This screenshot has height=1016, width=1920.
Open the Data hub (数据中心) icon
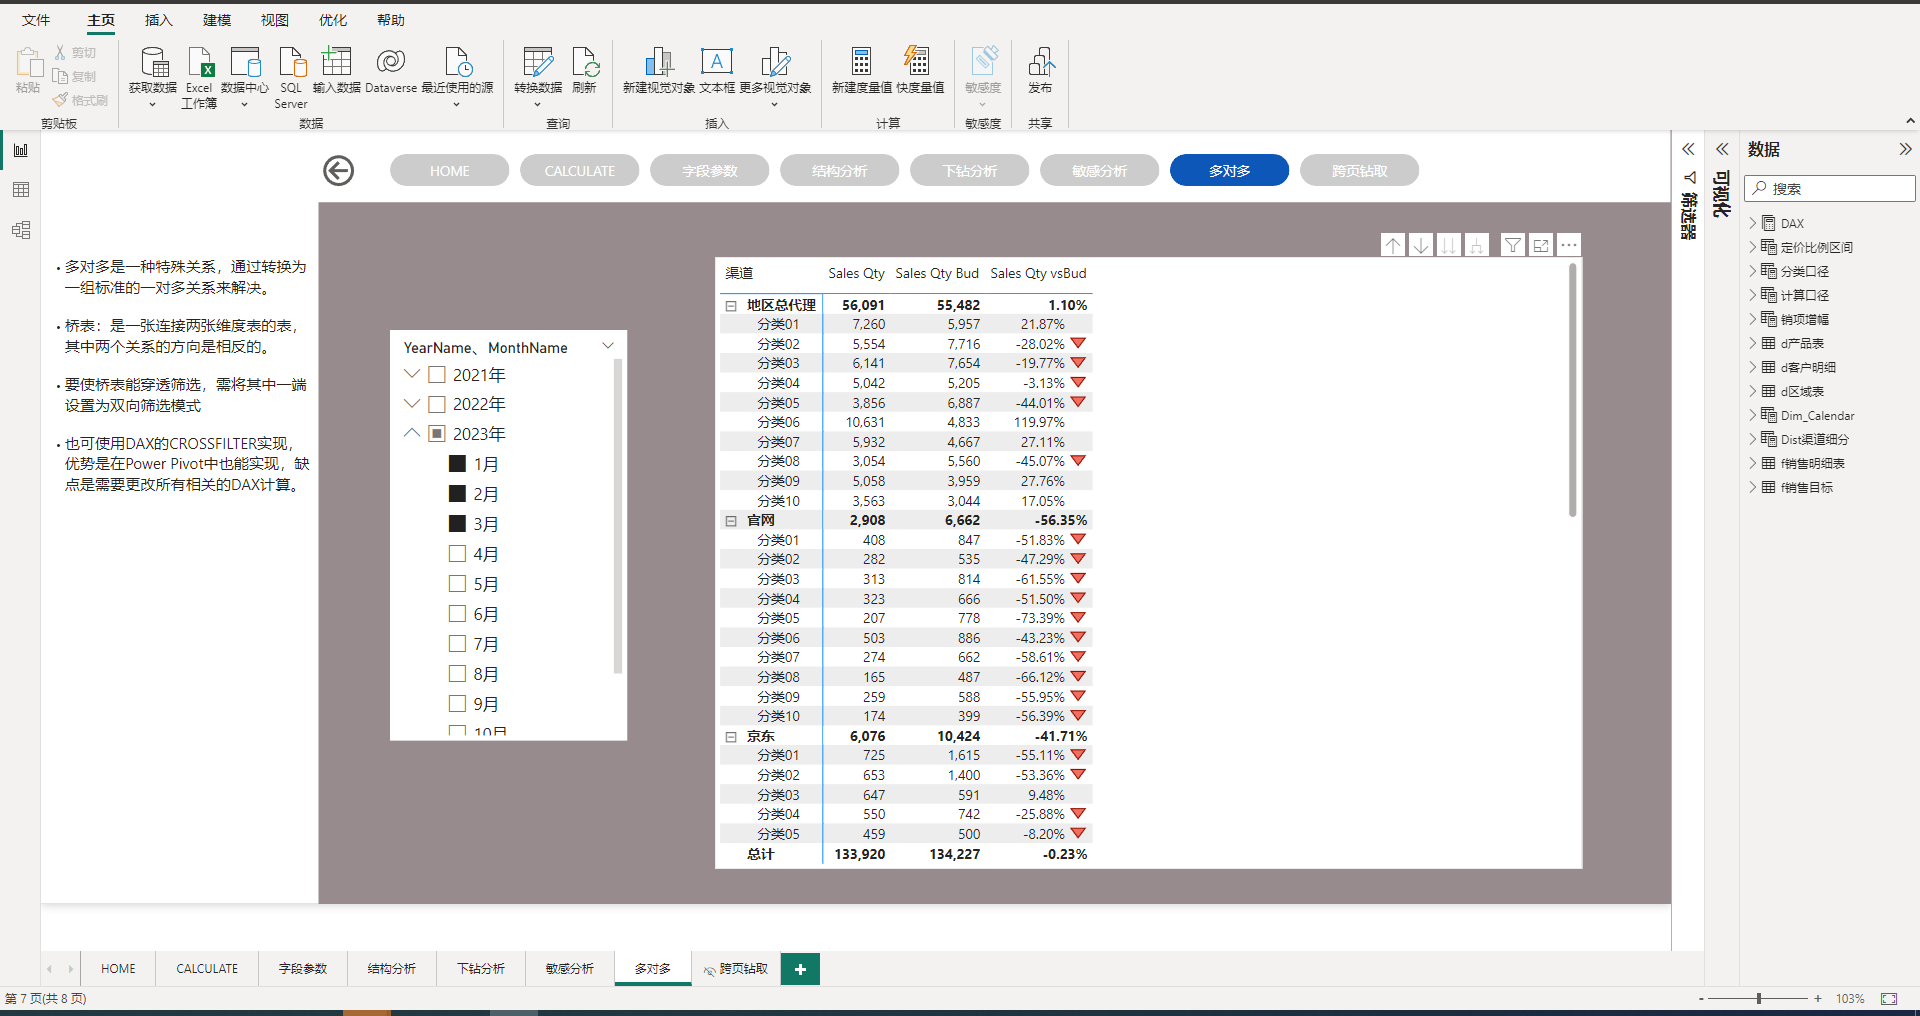click(245, 63)
